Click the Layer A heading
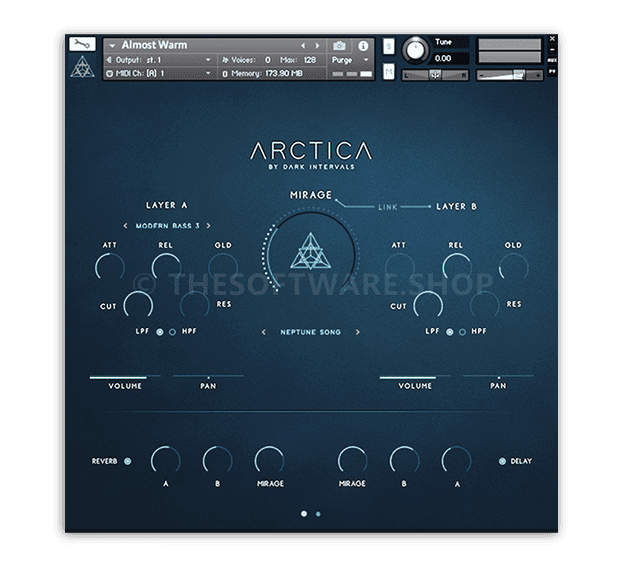 pyautogui.click(x=166, y=205)
